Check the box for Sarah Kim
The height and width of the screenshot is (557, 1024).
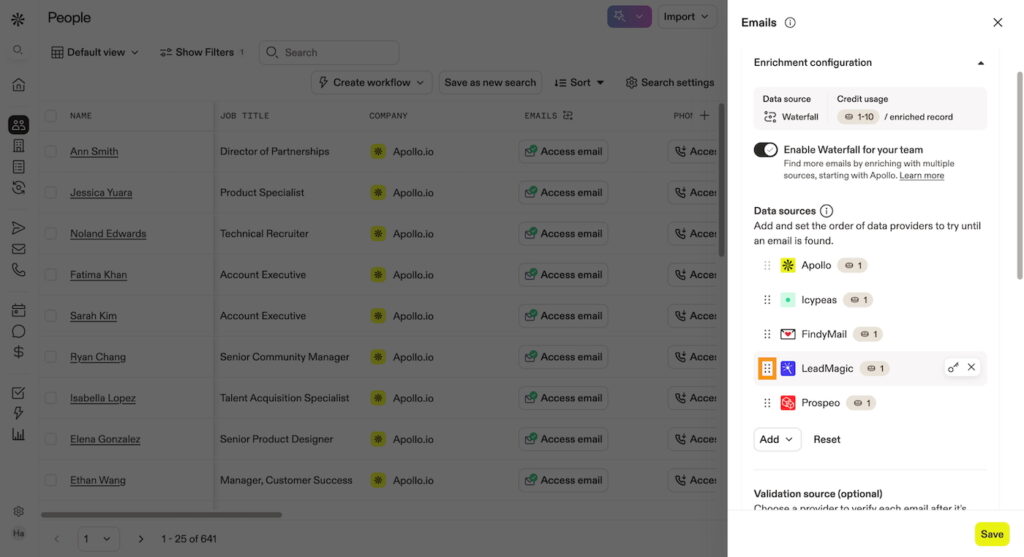point(50,316)
